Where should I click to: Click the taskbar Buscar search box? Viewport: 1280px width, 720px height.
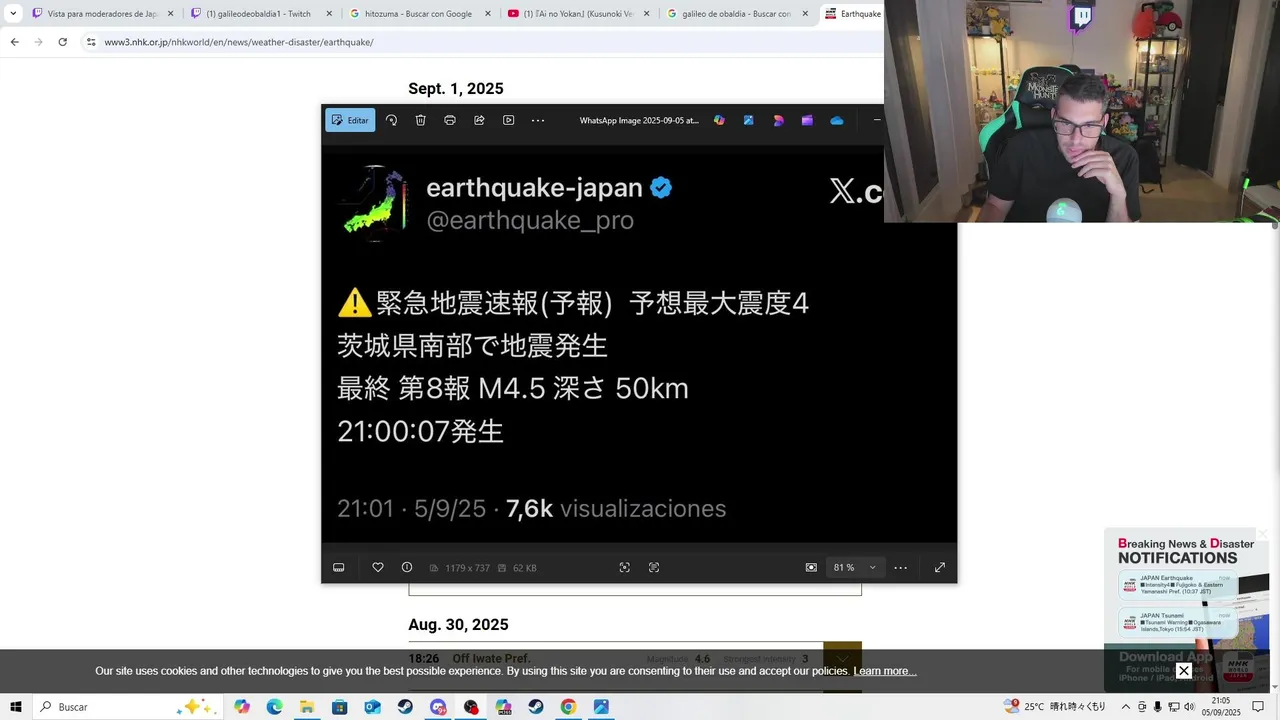tap(127, 707)
